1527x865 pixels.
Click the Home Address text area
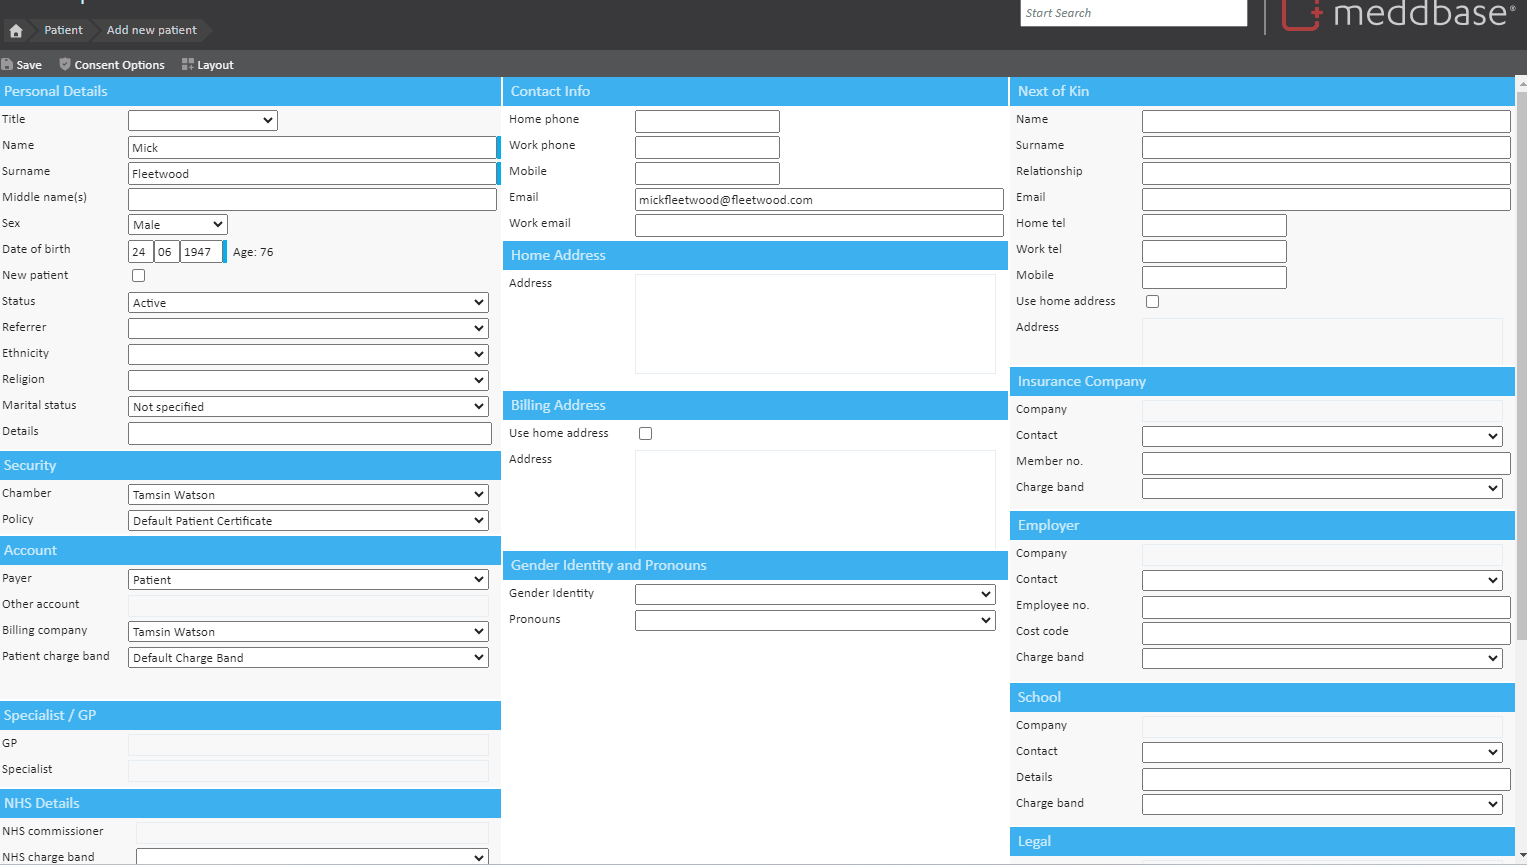[x=814, y=324]
